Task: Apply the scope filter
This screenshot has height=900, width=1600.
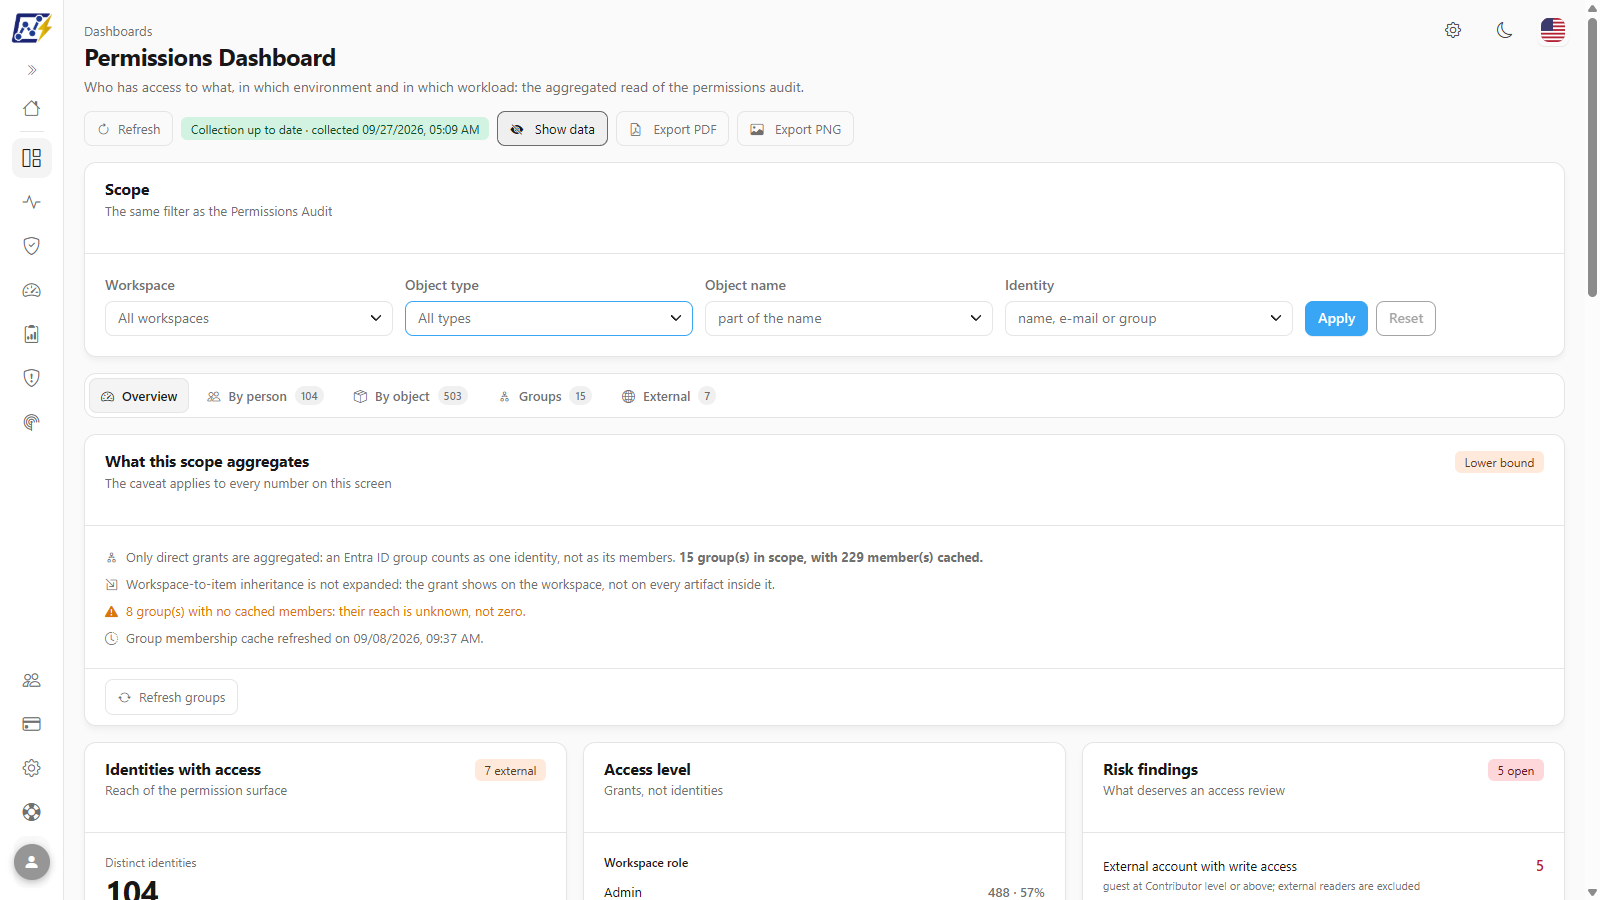Action: 1336,318
